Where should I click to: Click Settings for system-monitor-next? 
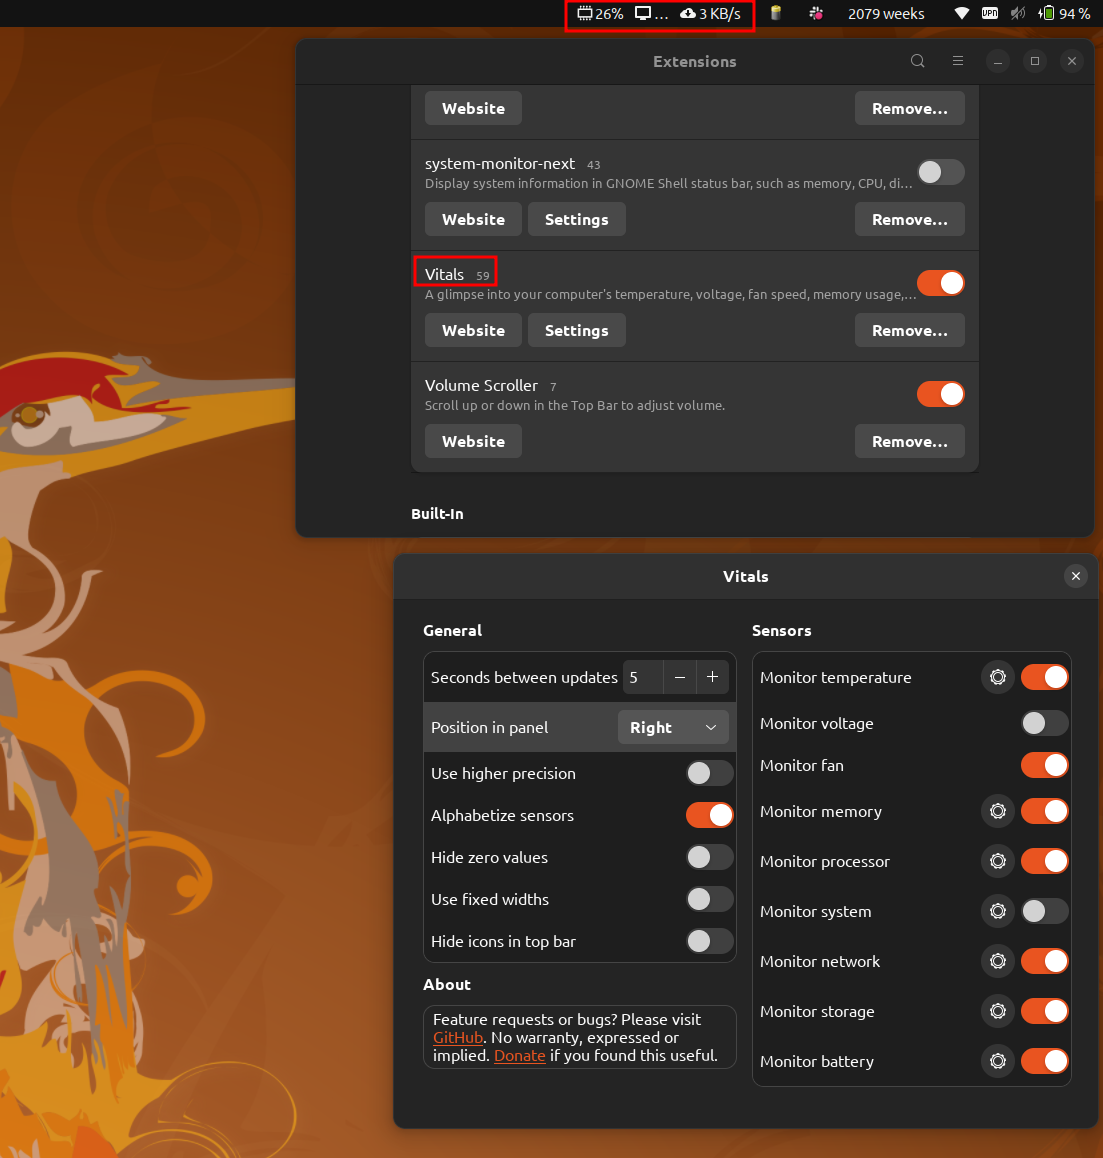tap(576, 219)
